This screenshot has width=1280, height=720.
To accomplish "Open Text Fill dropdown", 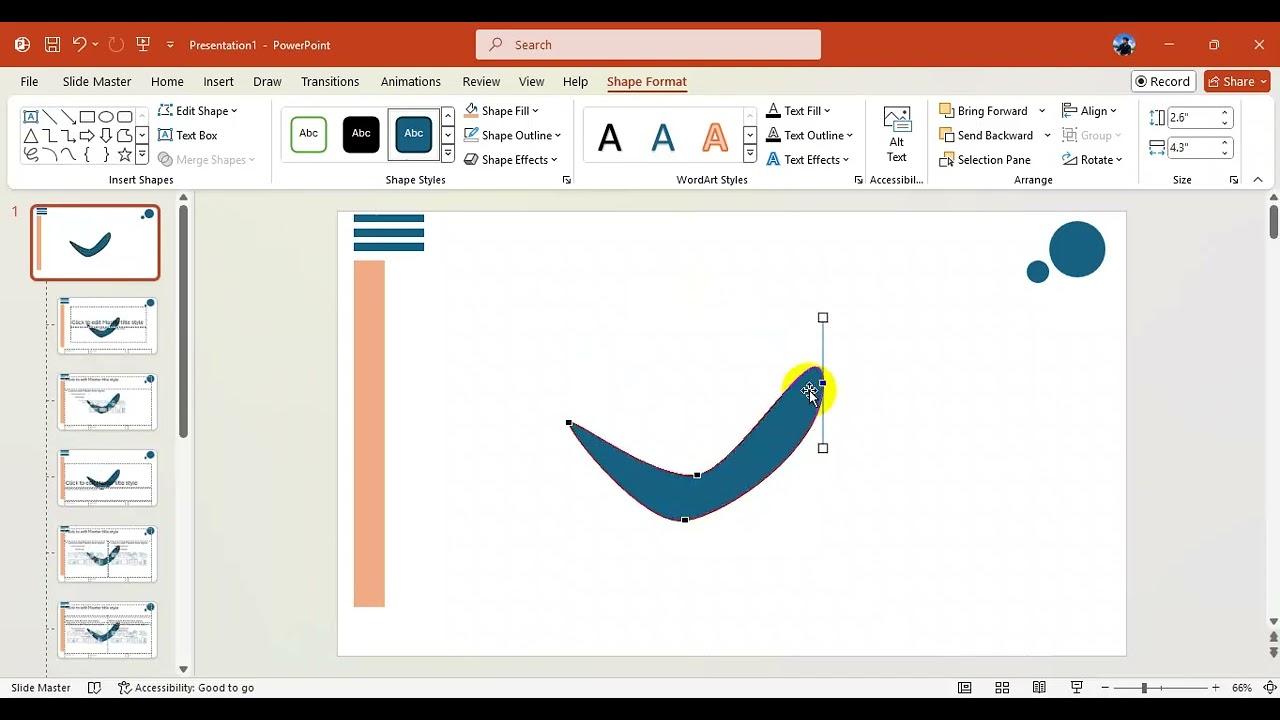I will tap(798, 111).
